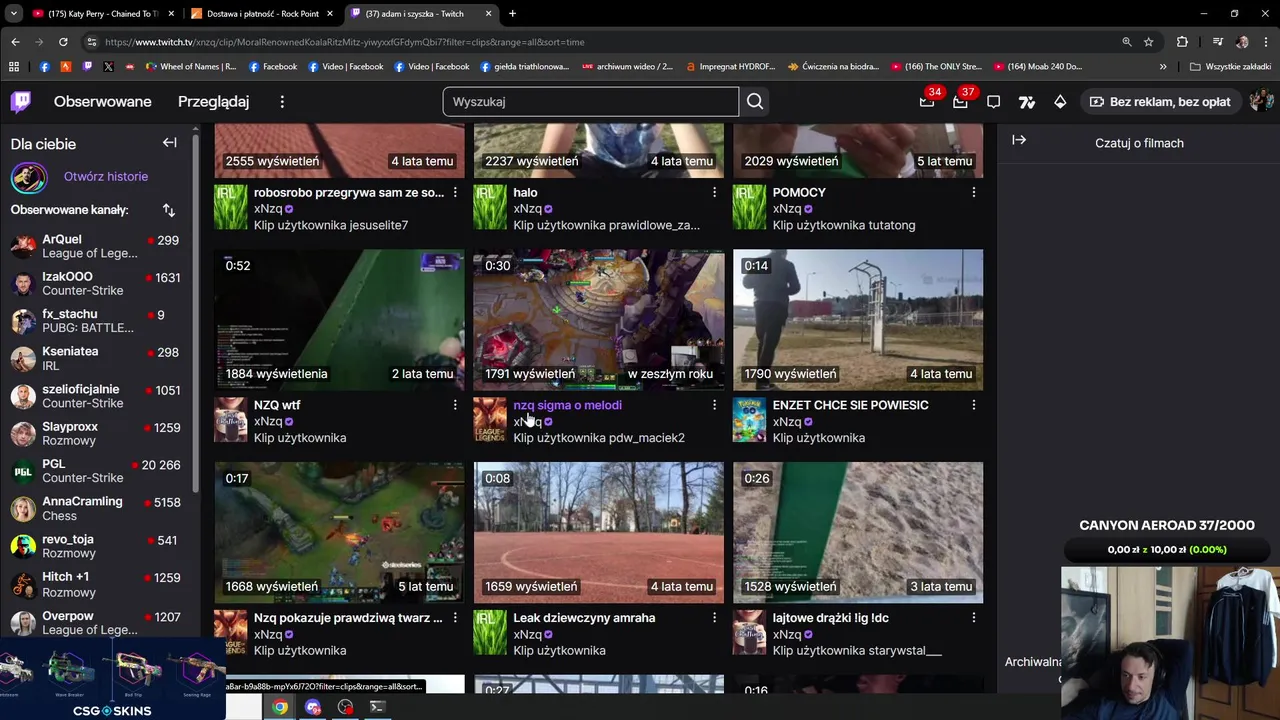The height and width of the screenshot is (720, 1280).
Task: Open the xNzq channel under NZQ wtf
Action: [268, 421]
